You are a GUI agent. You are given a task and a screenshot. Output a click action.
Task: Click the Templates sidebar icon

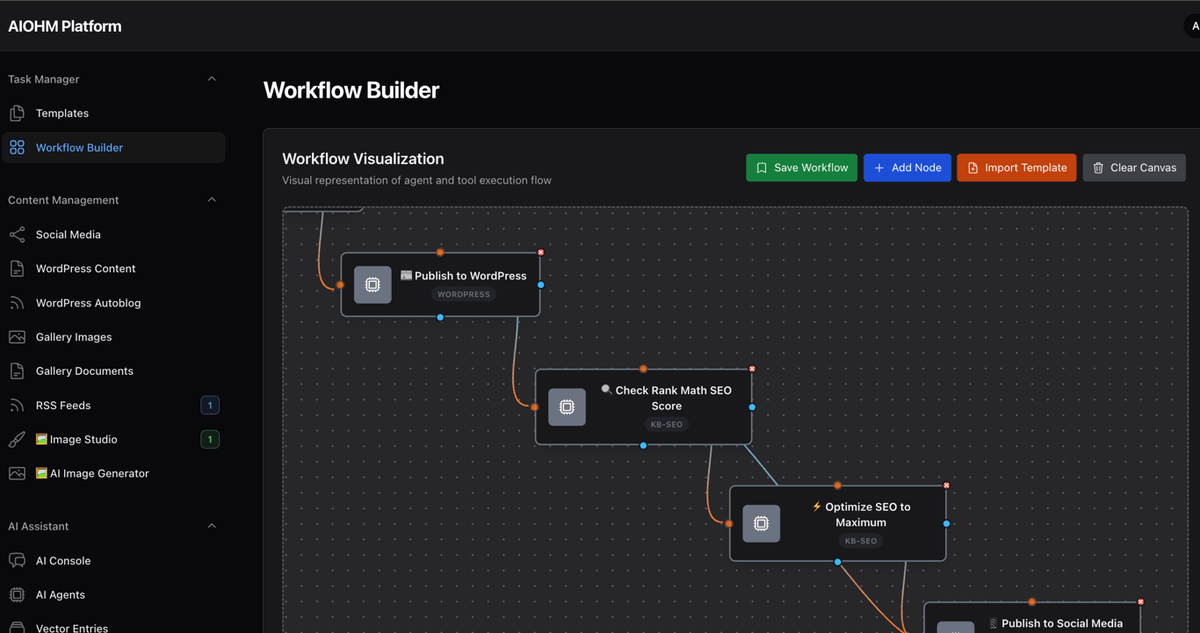pyautogui.click(x=17, y=113)
